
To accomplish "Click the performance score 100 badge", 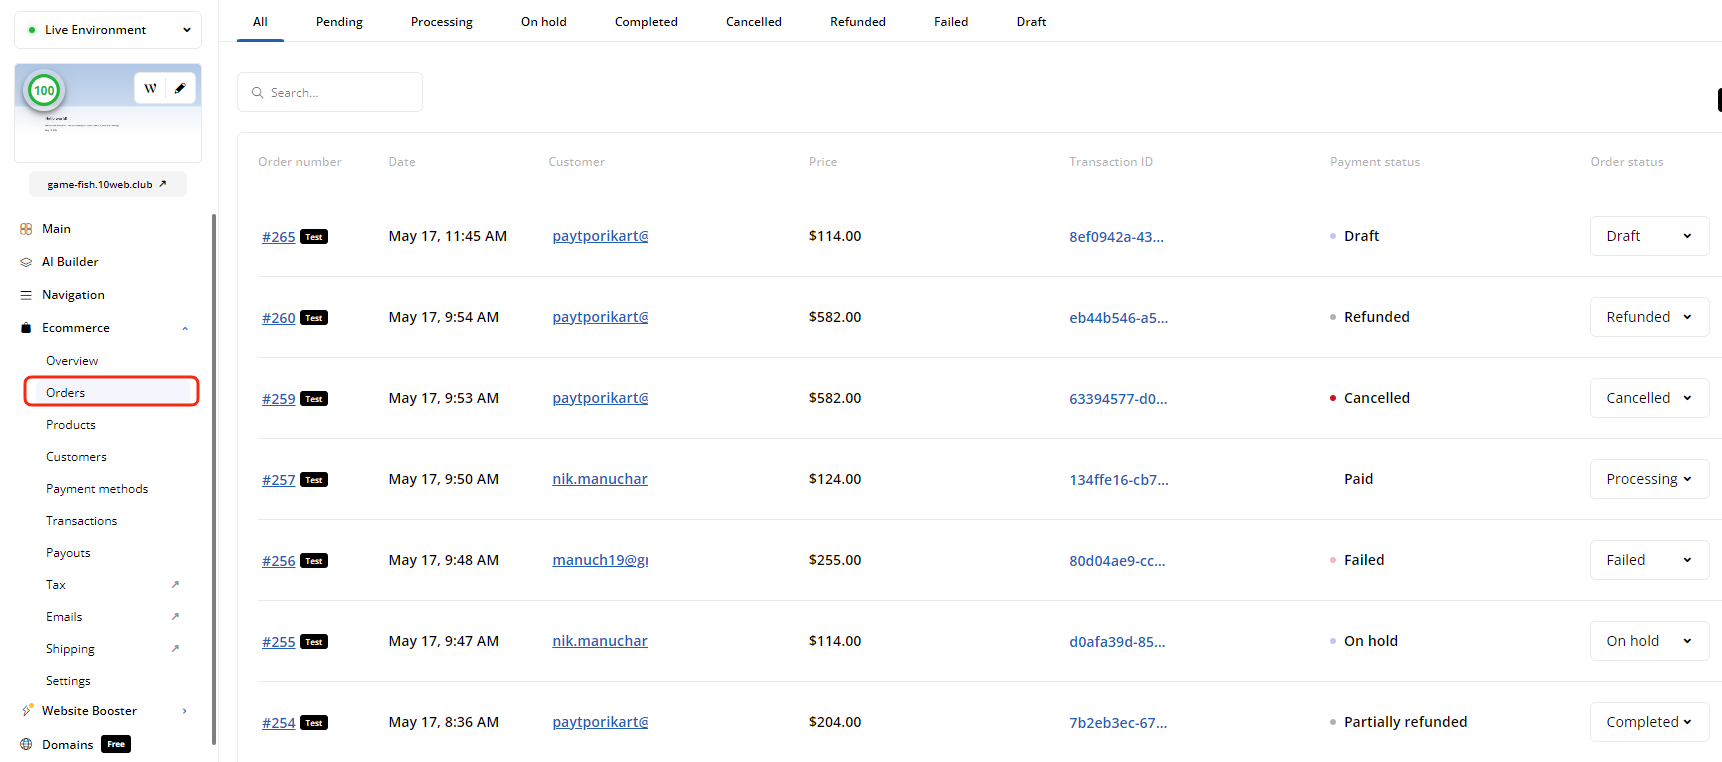I will point(44,91).
